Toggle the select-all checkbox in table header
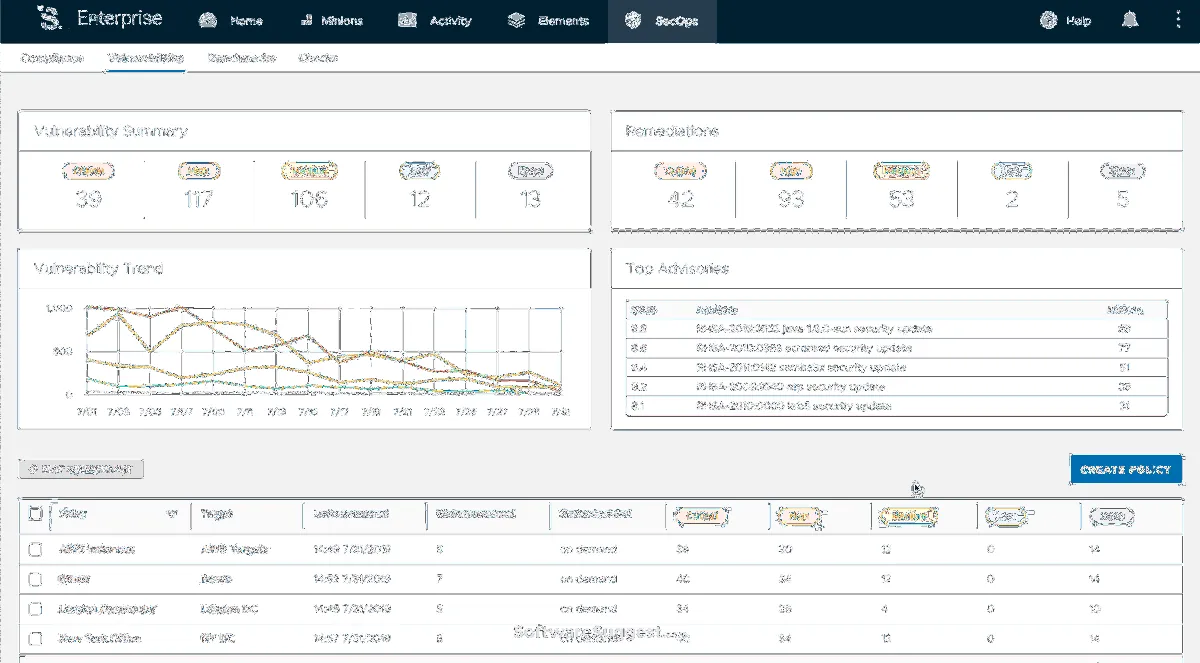1200x663 pixels. click(35, 514)
